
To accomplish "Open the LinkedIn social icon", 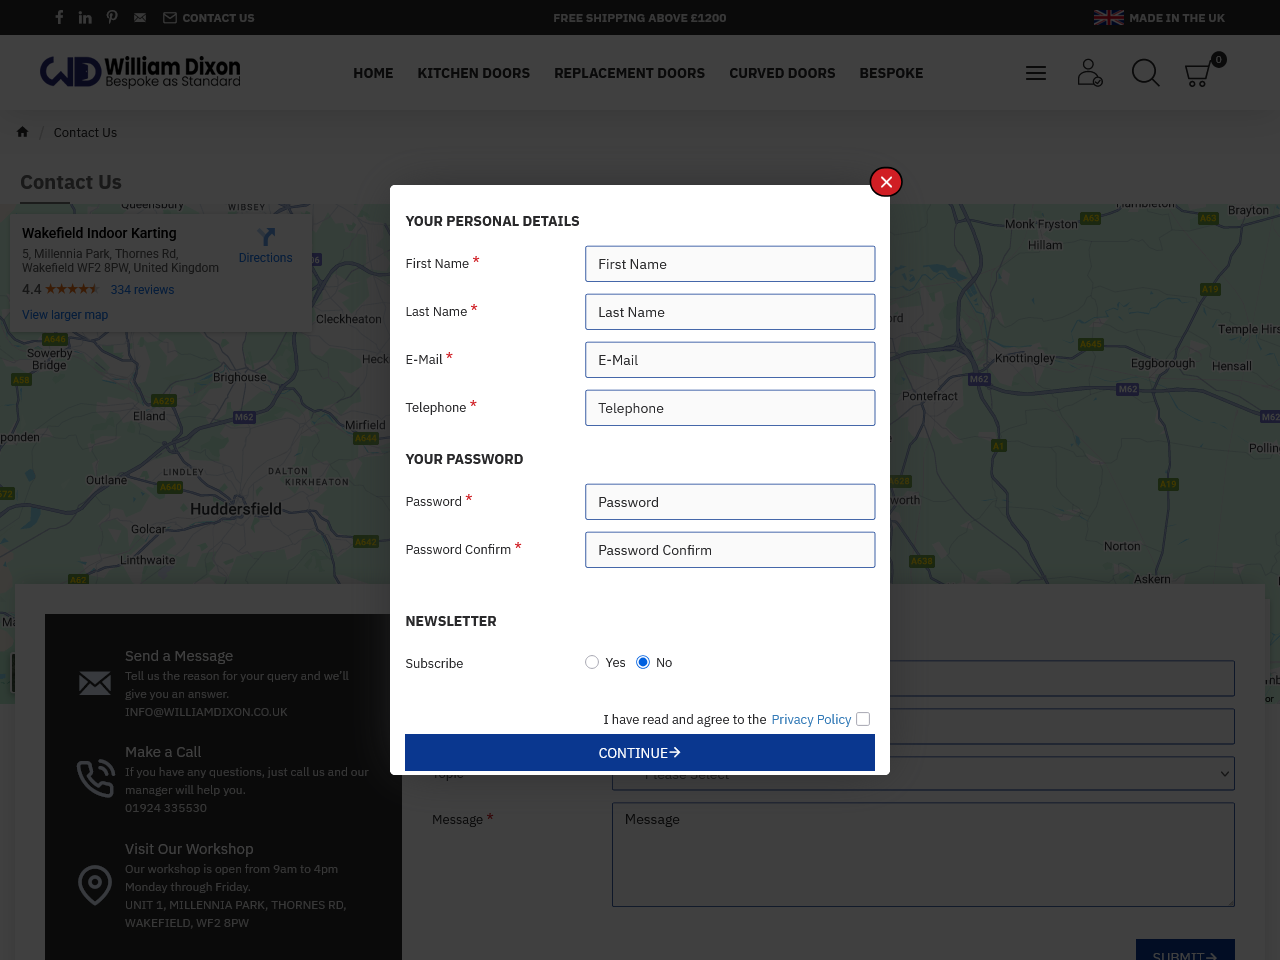I will 85,17.
